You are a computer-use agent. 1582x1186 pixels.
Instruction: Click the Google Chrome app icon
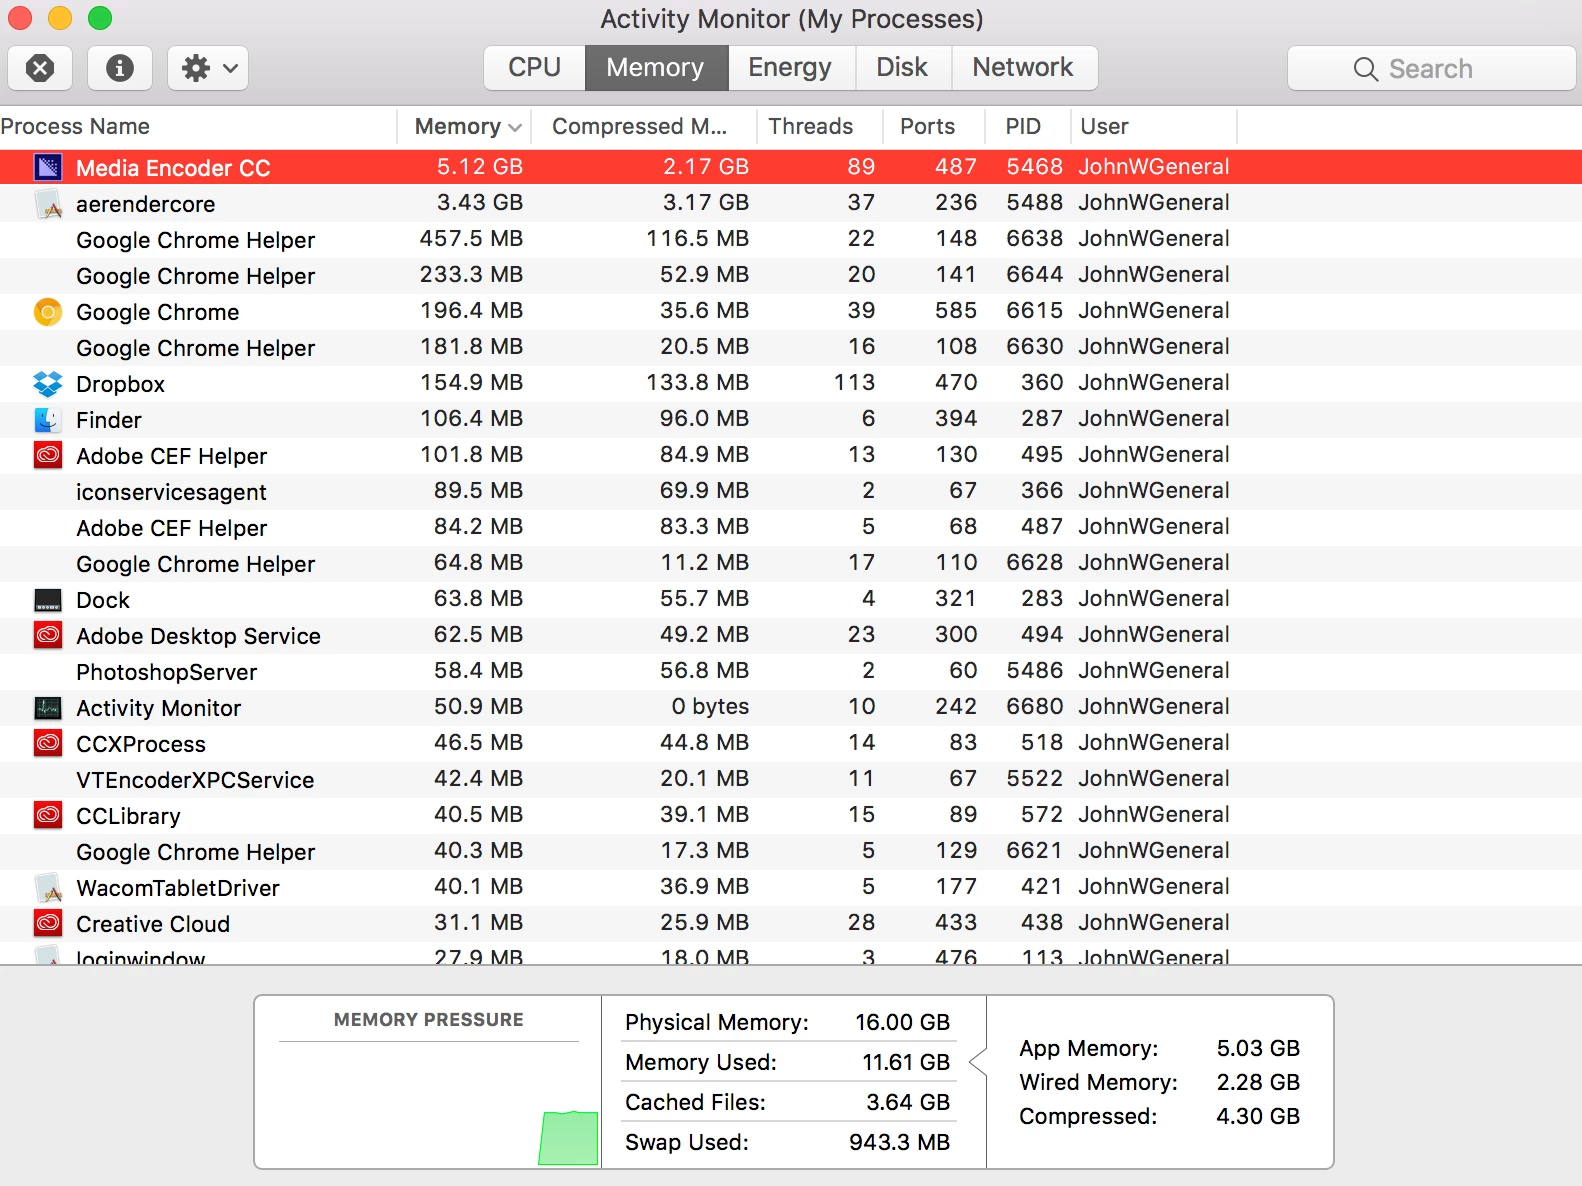pos(48,312)
